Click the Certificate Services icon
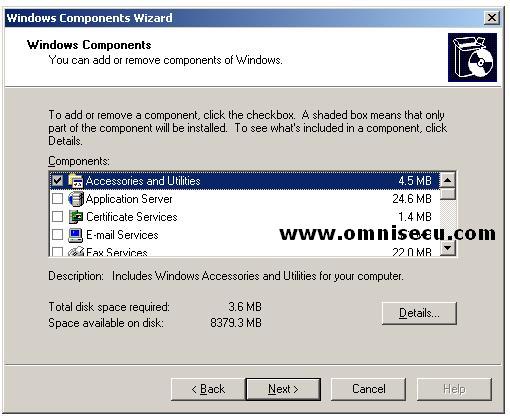This screenshot has height=417, width=510. pos(75,217)
